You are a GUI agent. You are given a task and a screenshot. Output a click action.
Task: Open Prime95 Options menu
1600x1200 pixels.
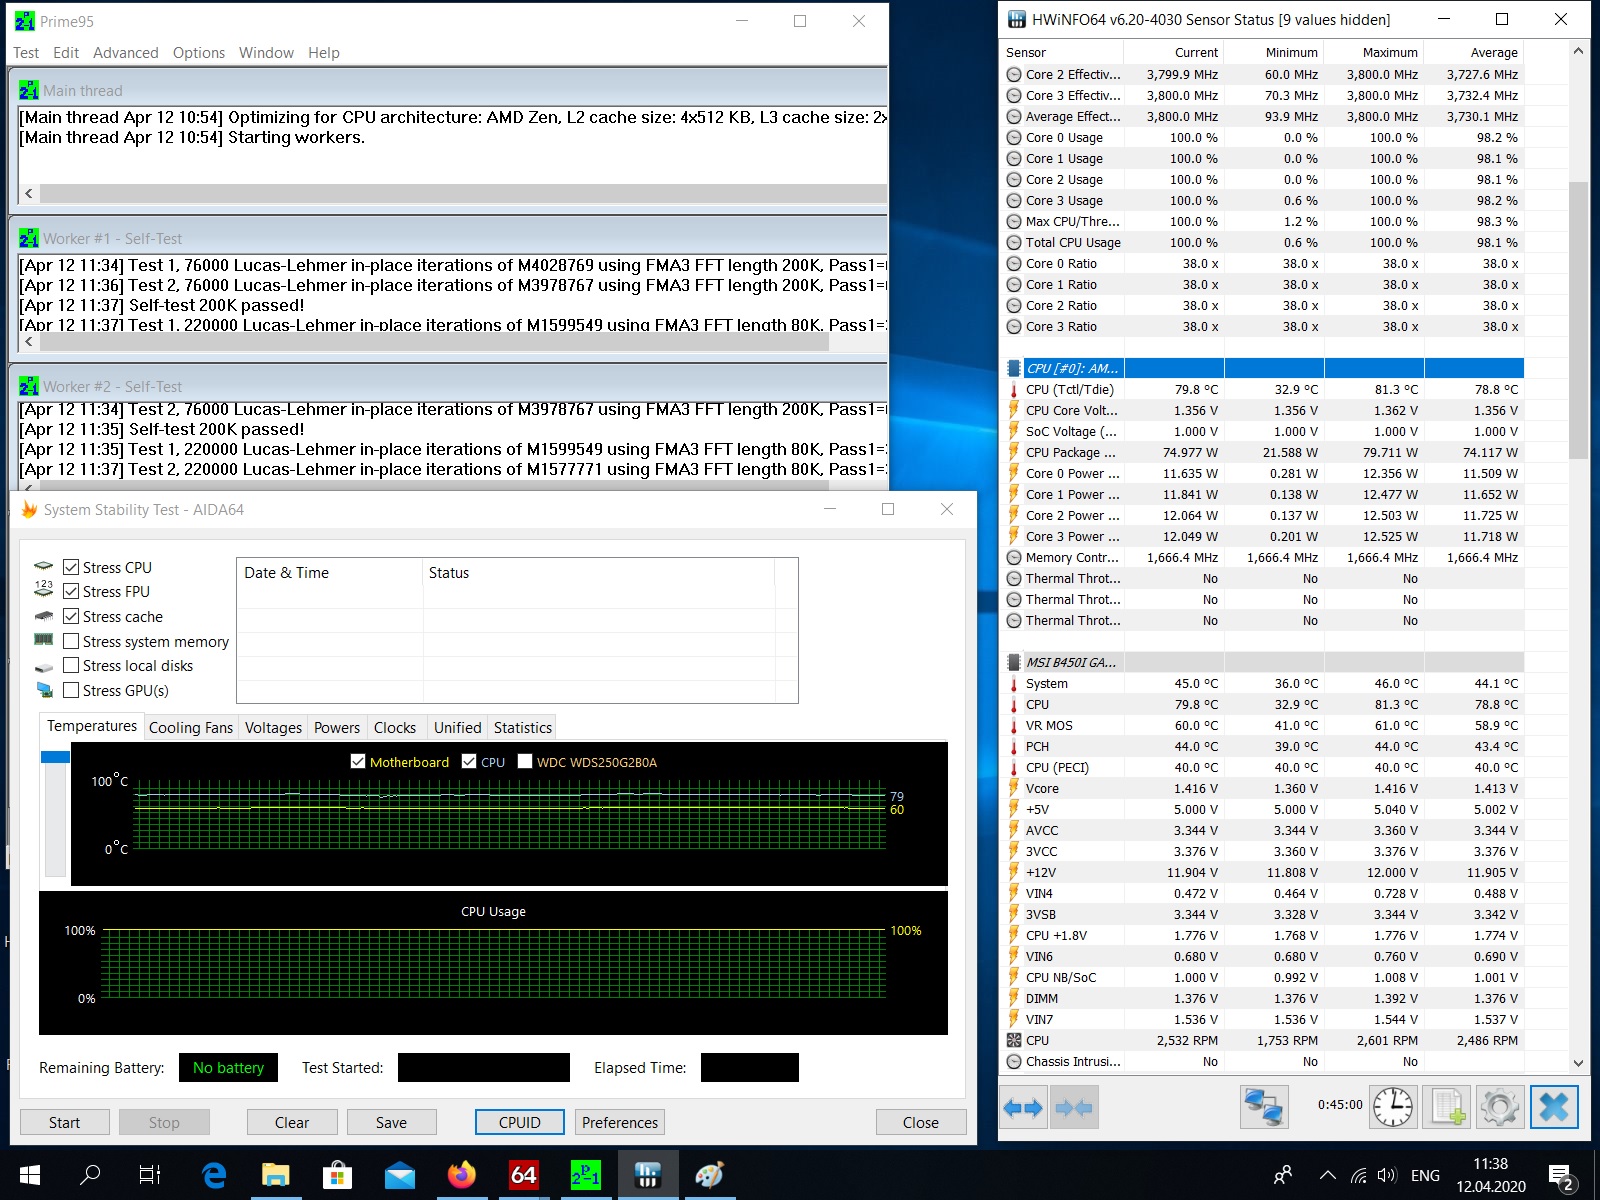[199, 53]
